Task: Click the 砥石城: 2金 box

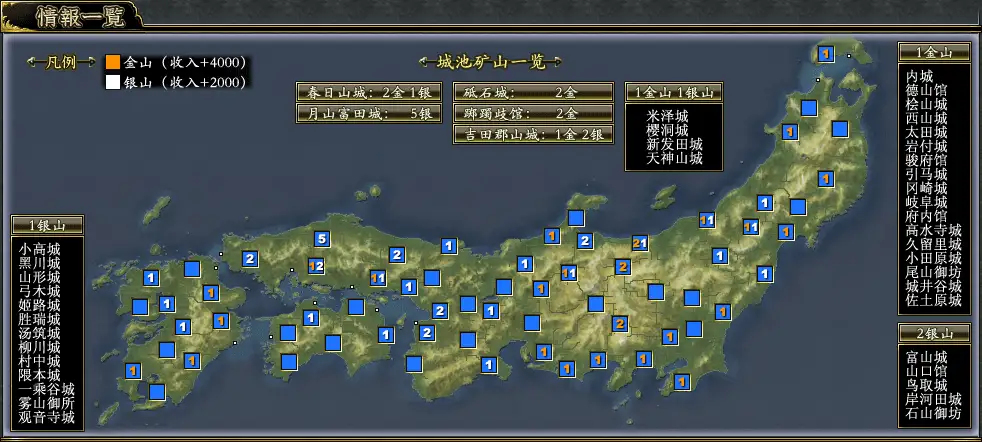Action: click(x=533, y=93)
